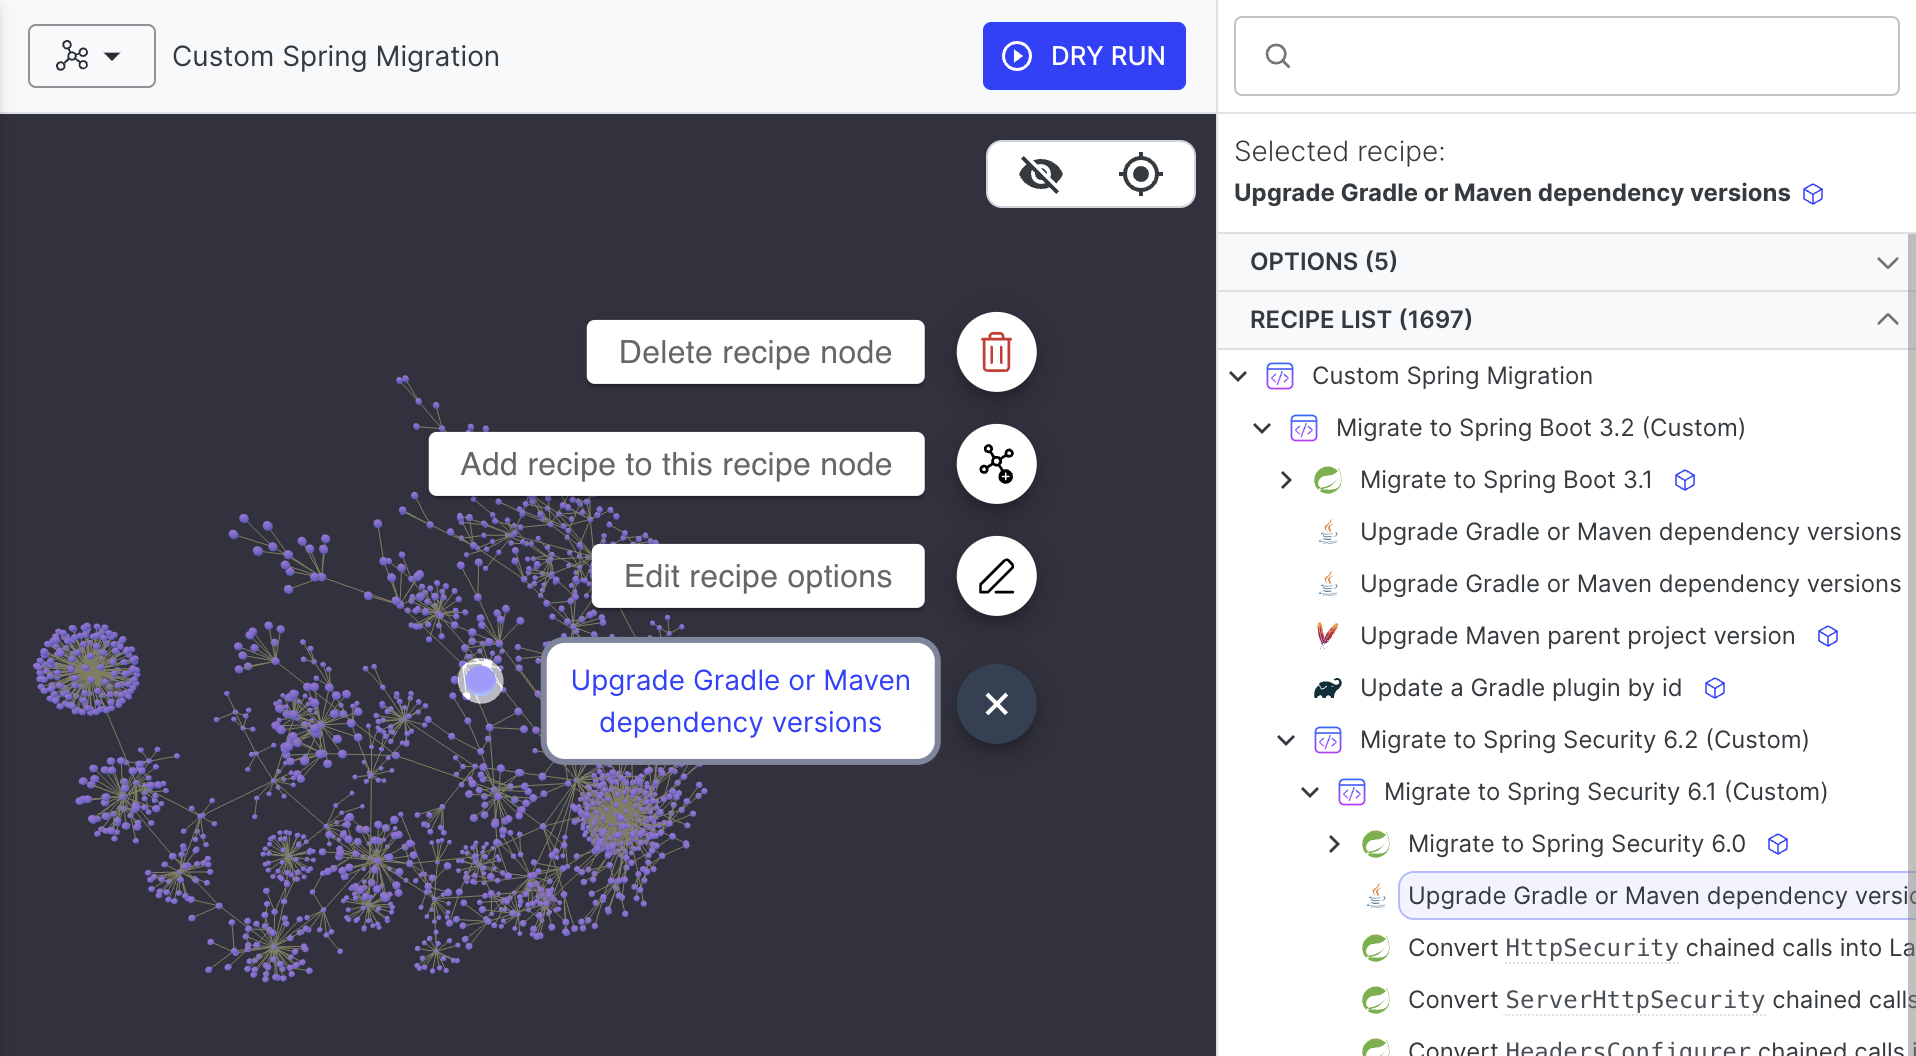Screen dimensions: 1916x1056
Task: Click Gradle elephant icon of Update a Gradle plugin
Action: (x=1328, y=688)
